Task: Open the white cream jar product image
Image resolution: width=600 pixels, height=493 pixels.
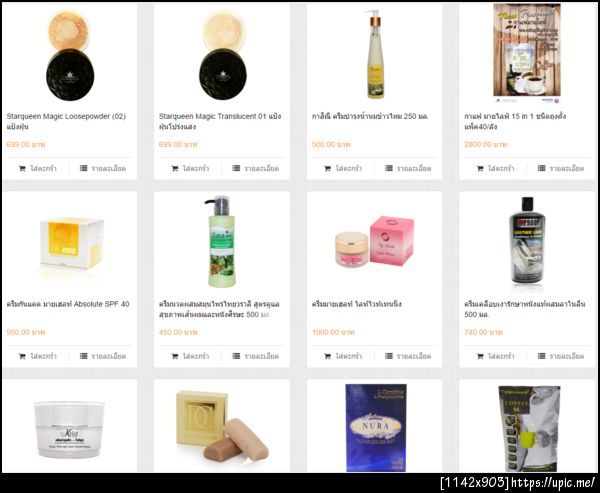Action: [x=69, y=429]
